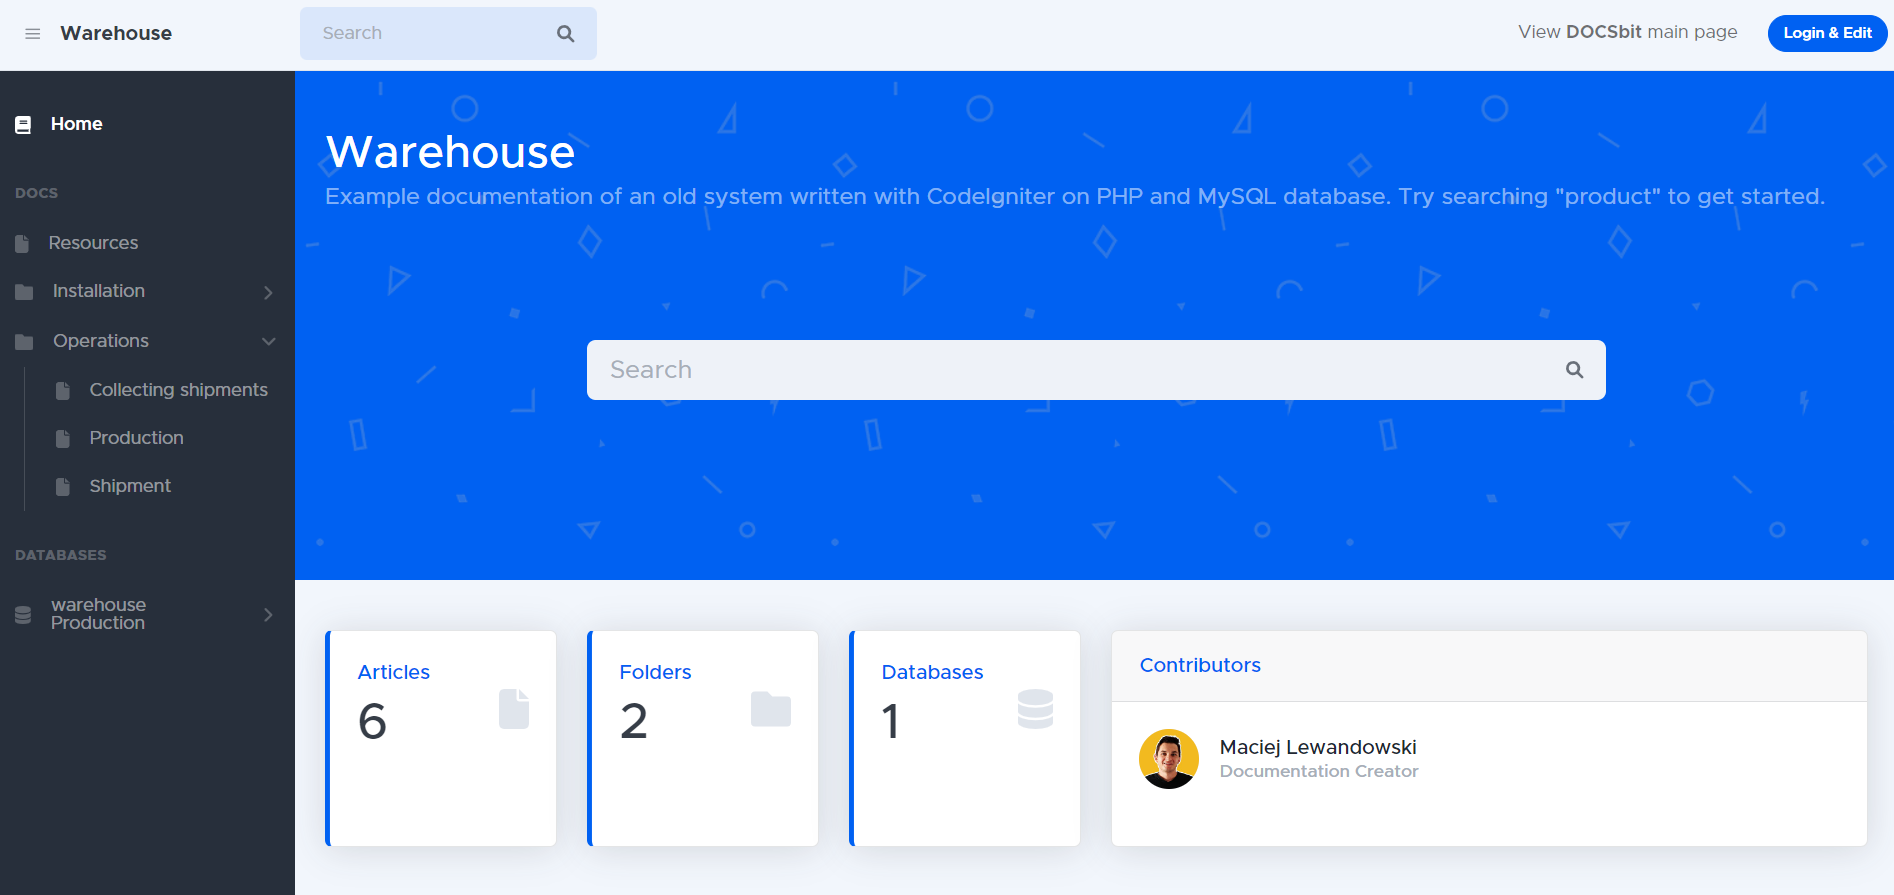Select the Production article under Operations
Viewport: 1894px width, 895px height.
coord(136,438)
